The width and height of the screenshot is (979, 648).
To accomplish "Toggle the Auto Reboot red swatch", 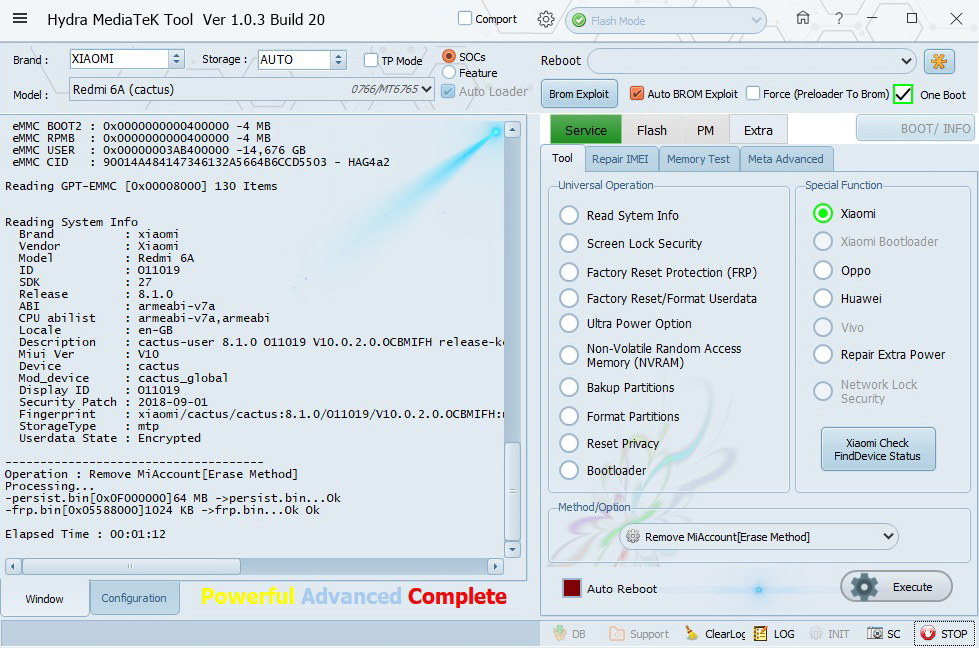I will 572,588.
